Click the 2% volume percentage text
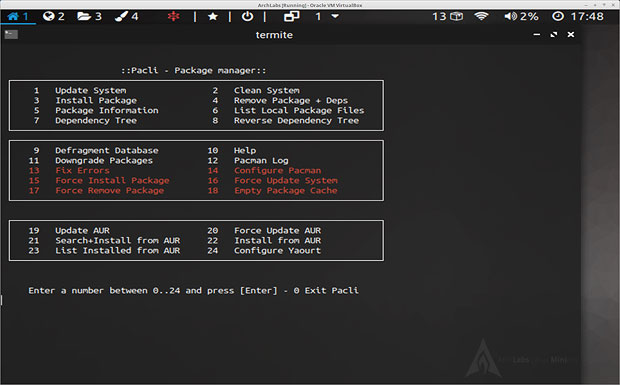This screenshot has width=620, height=385. (x=529, y=16)
